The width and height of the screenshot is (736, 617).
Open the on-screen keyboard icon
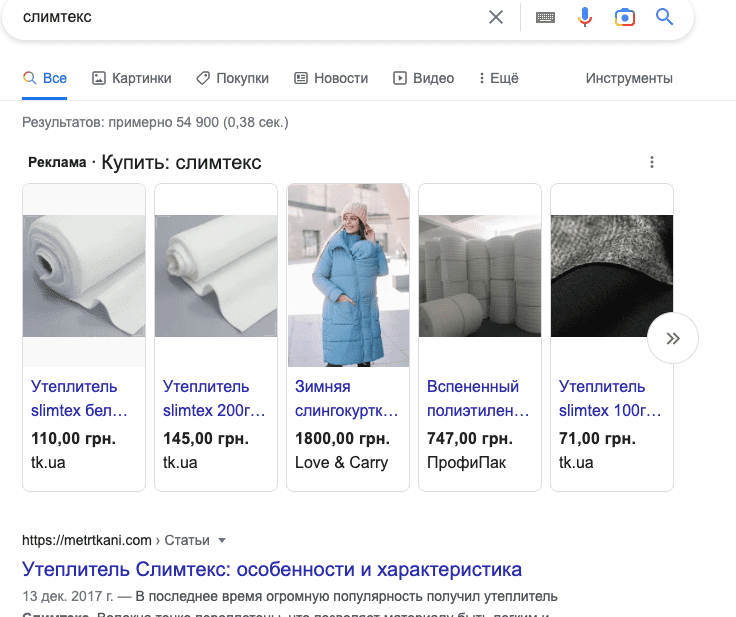click(545, 17)
